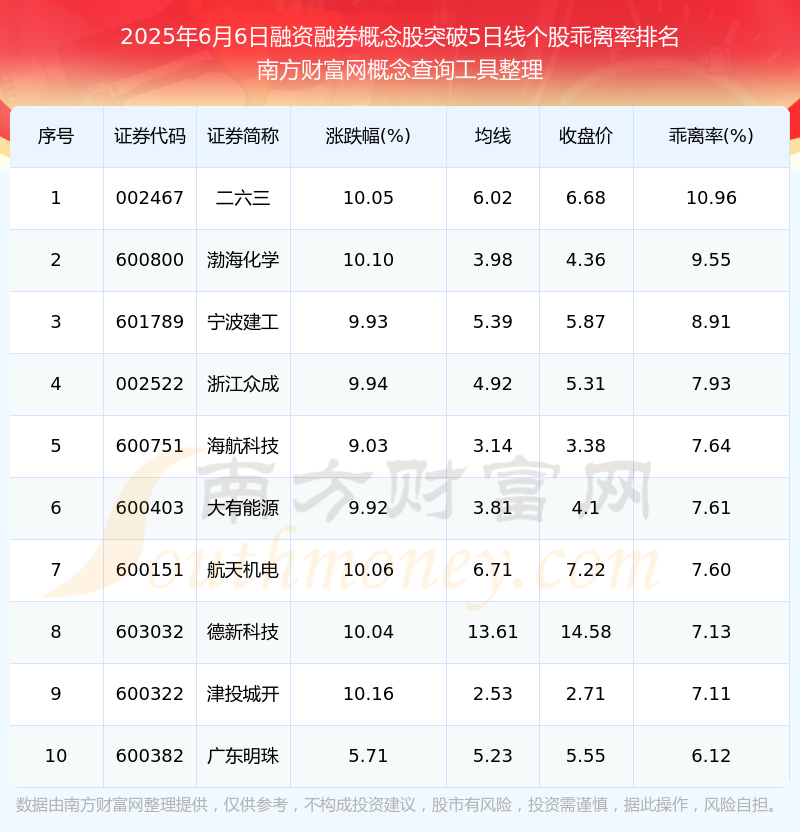Select stock code 601789
The height and width of the screenshot is (832, 800).
click(x=150, y=322)
